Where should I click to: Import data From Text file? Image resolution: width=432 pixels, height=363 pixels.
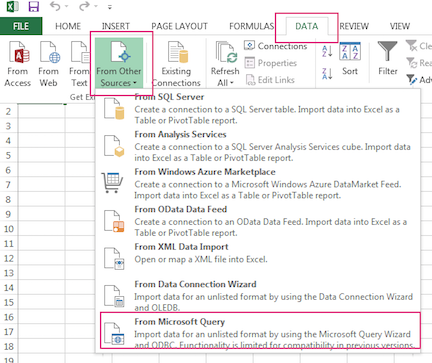pos(79,64)
